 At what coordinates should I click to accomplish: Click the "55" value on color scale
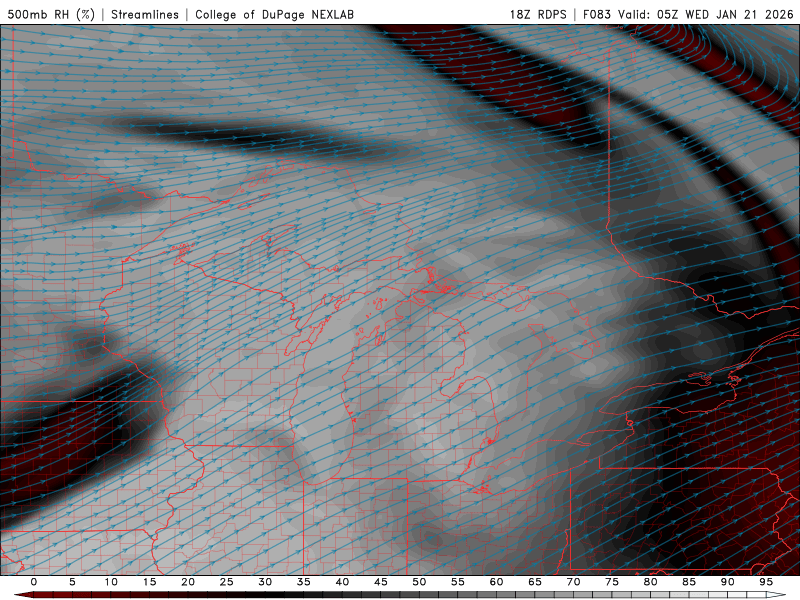point(458,582)
